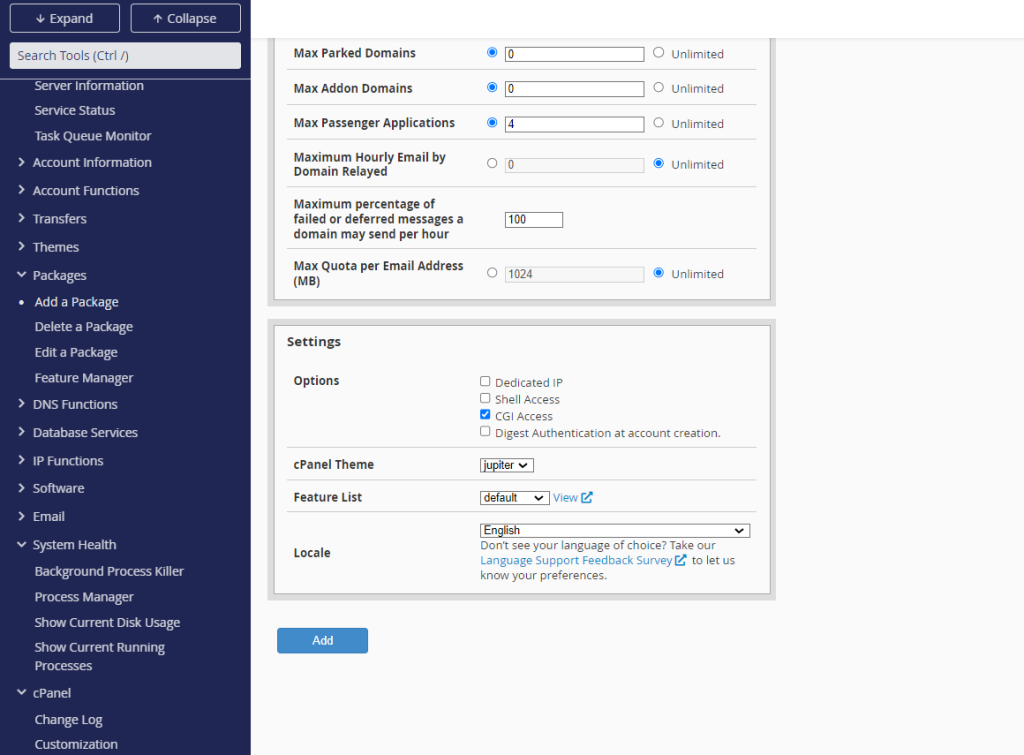This screenshot has width=1024, height=755.
Task: Click the external link icon next to View
Action: (x=587, y=498)
